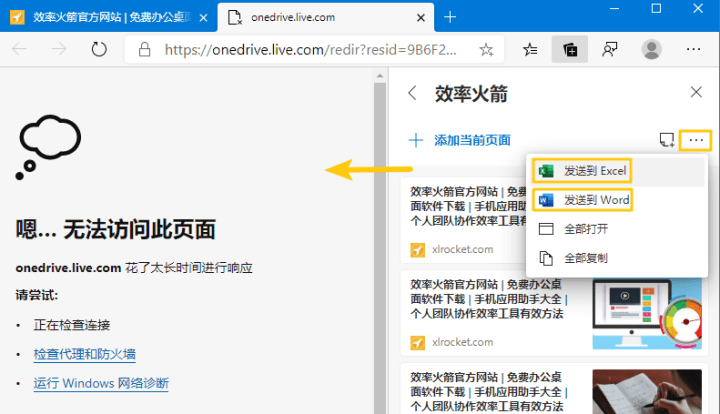Screen dimensions: 720x414
Task: Click the browser back arrow button
Action: 19,49
